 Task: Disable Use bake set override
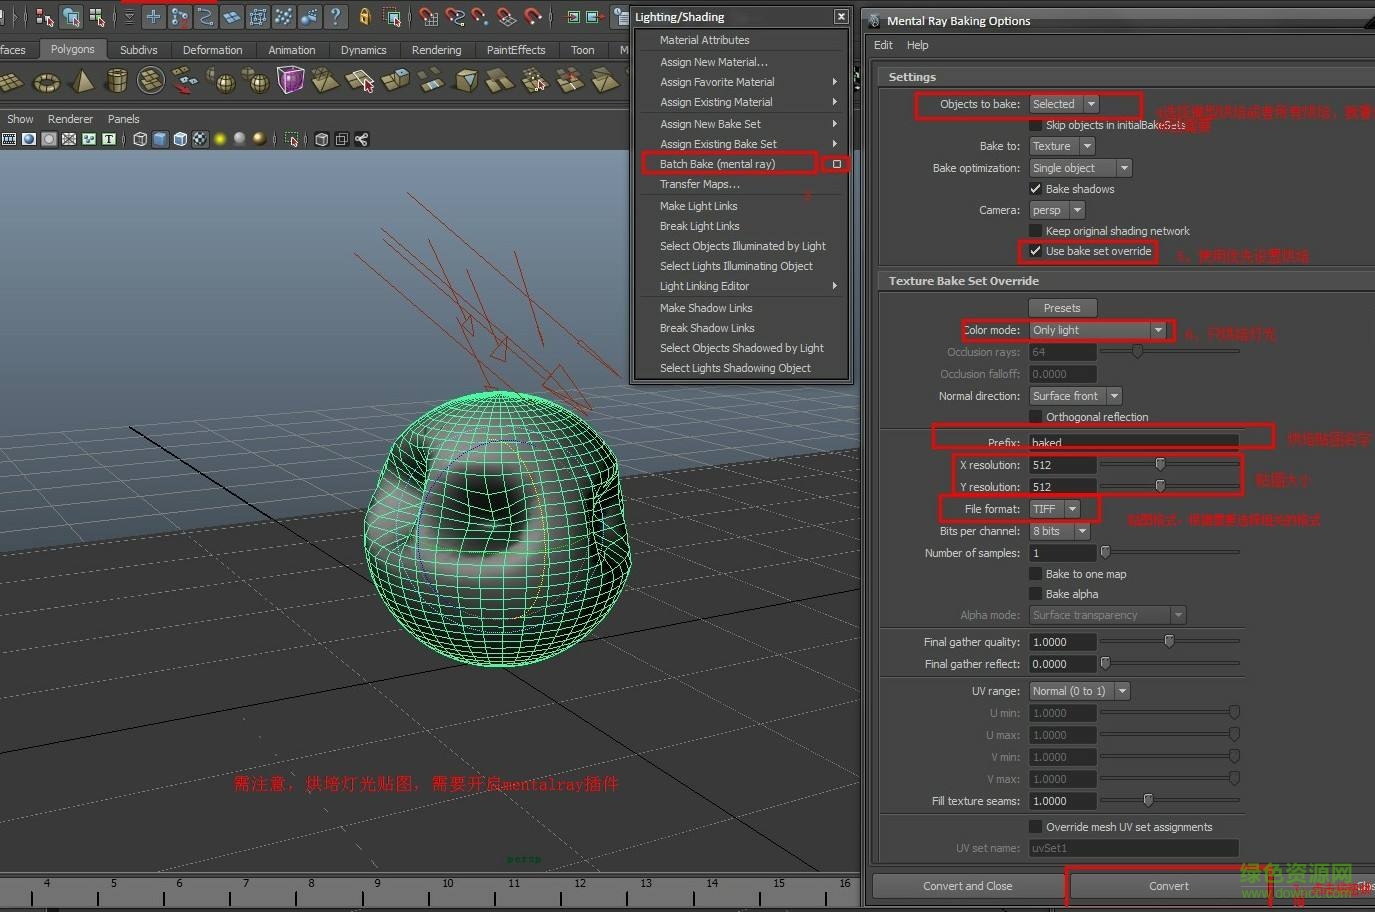1036,251
